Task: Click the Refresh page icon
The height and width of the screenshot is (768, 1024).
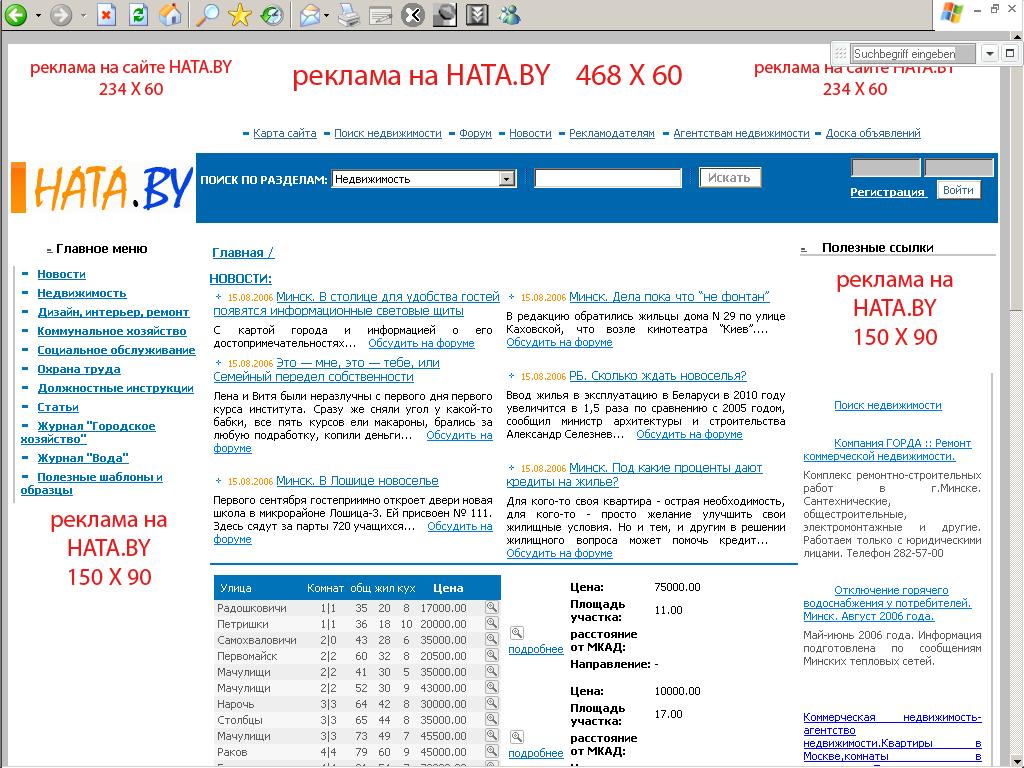Action: pyautogui.click(x=138, y=14)
